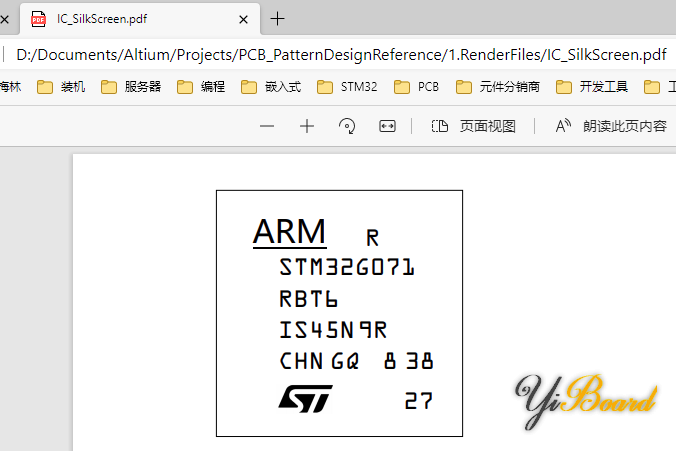The image size is (676, 451).
Task: Open the 编程 bookmark folder
Action: [x=200, y=87]
